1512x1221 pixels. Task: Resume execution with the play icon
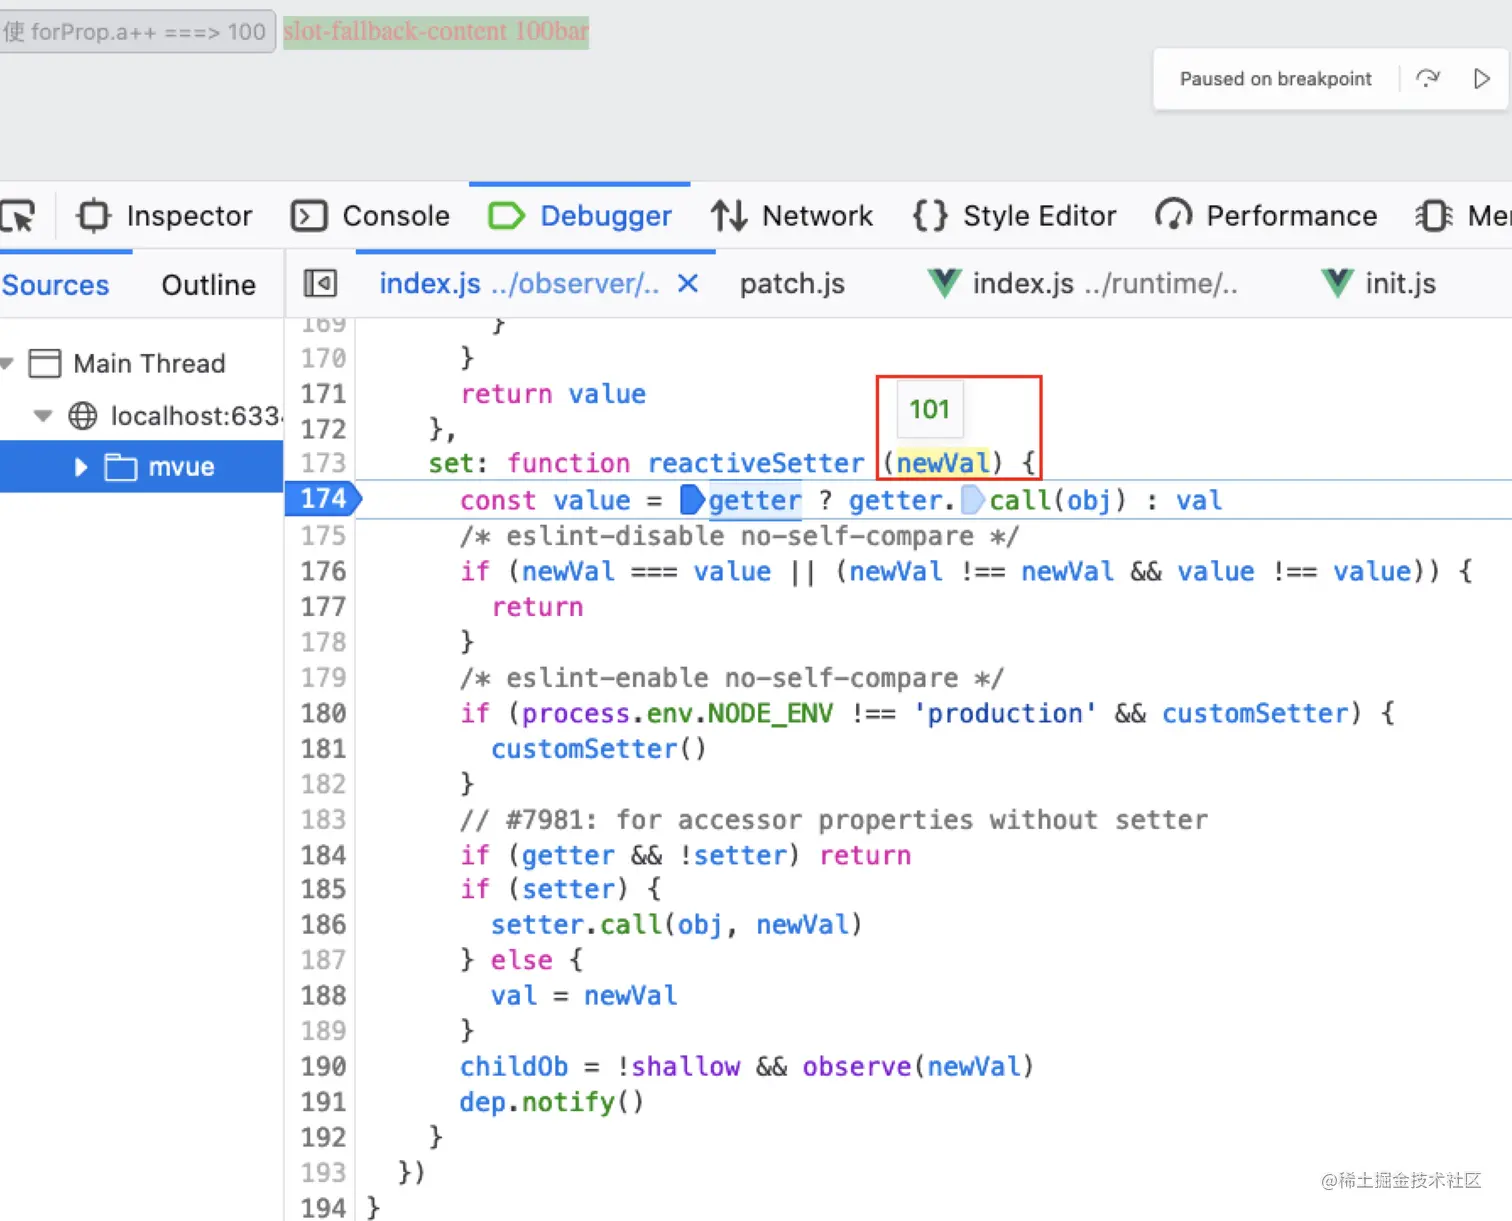point(1481,78)
